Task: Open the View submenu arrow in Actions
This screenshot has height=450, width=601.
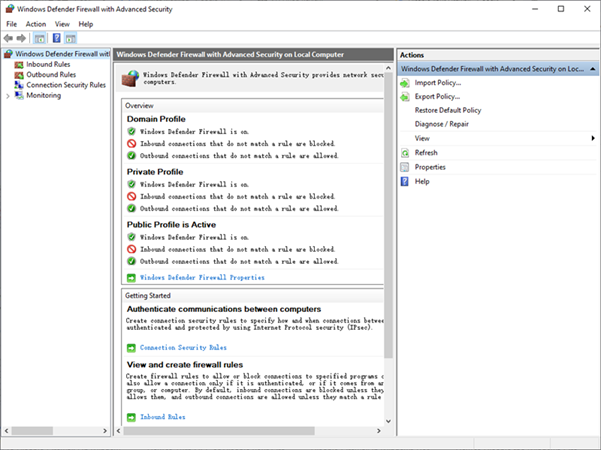Action: (592, 138)
